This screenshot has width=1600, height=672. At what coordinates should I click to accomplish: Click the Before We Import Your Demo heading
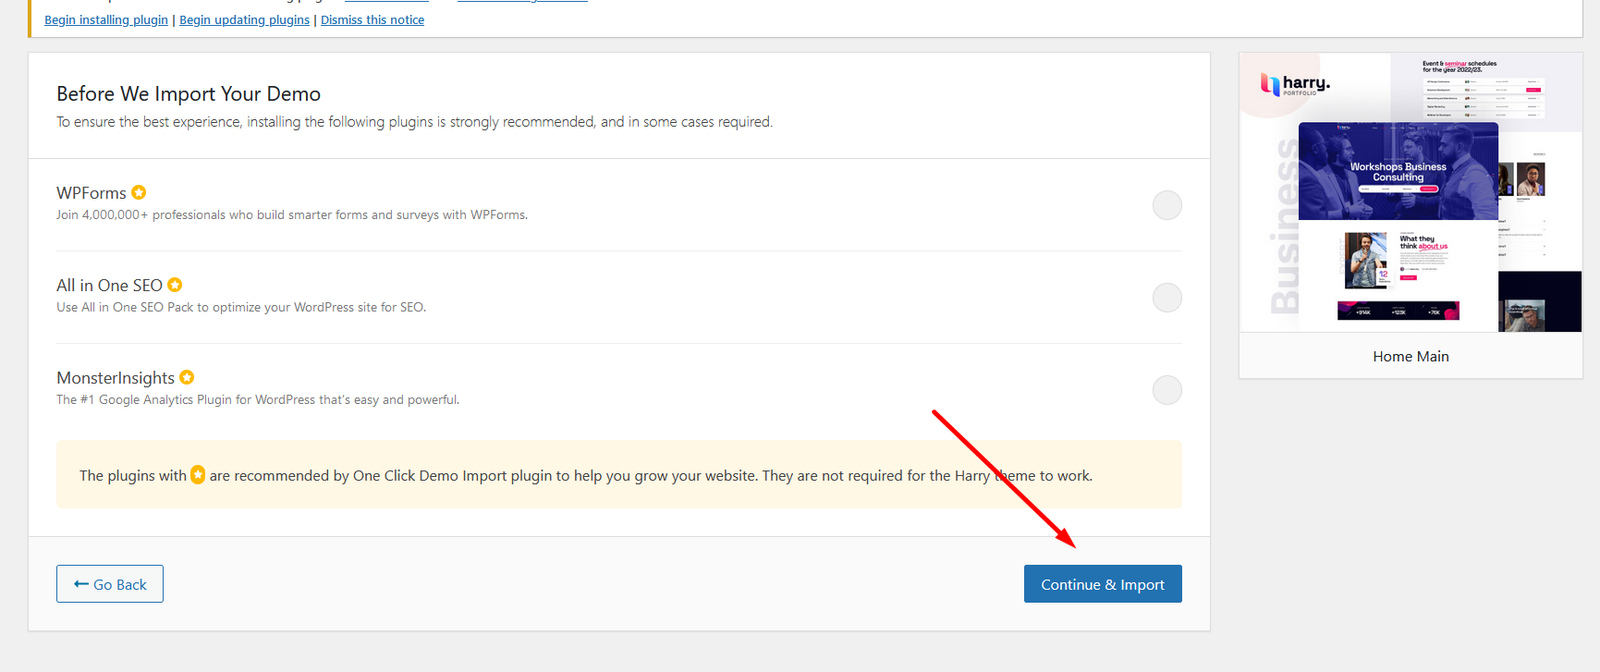[x=189, y=94]
